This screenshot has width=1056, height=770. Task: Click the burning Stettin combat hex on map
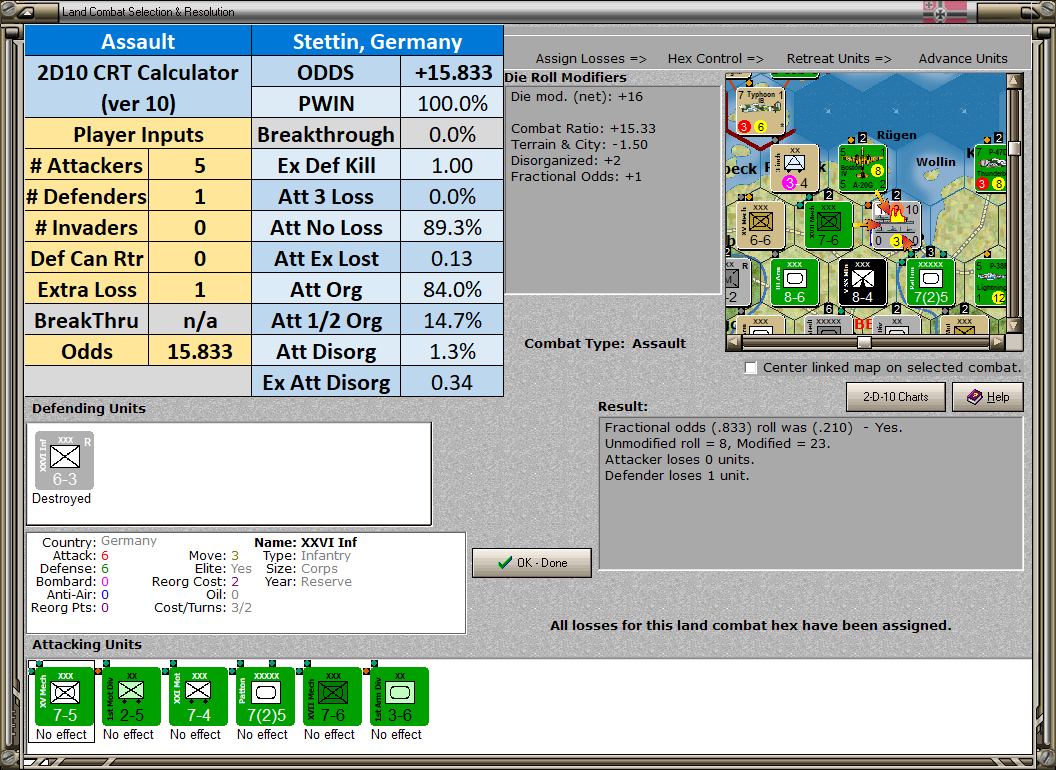coord(896,225)
